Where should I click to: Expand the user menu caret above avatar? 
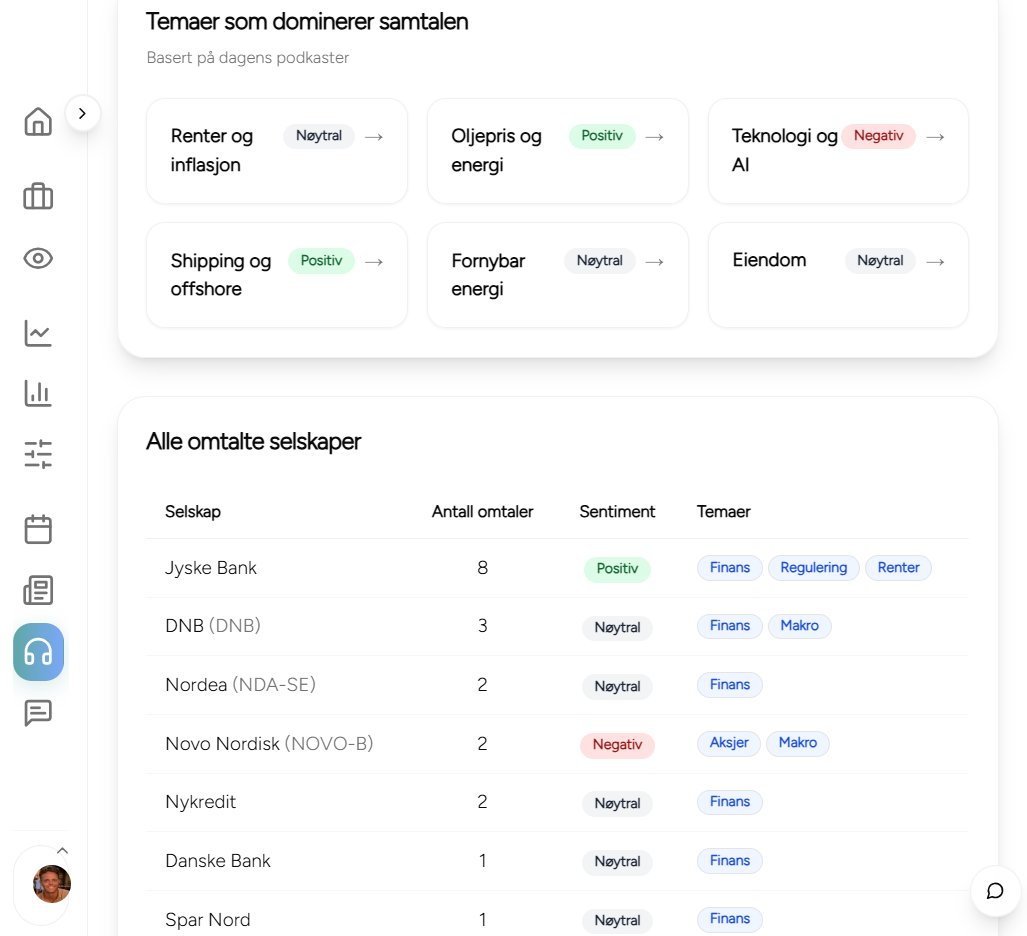coord(63,851)
